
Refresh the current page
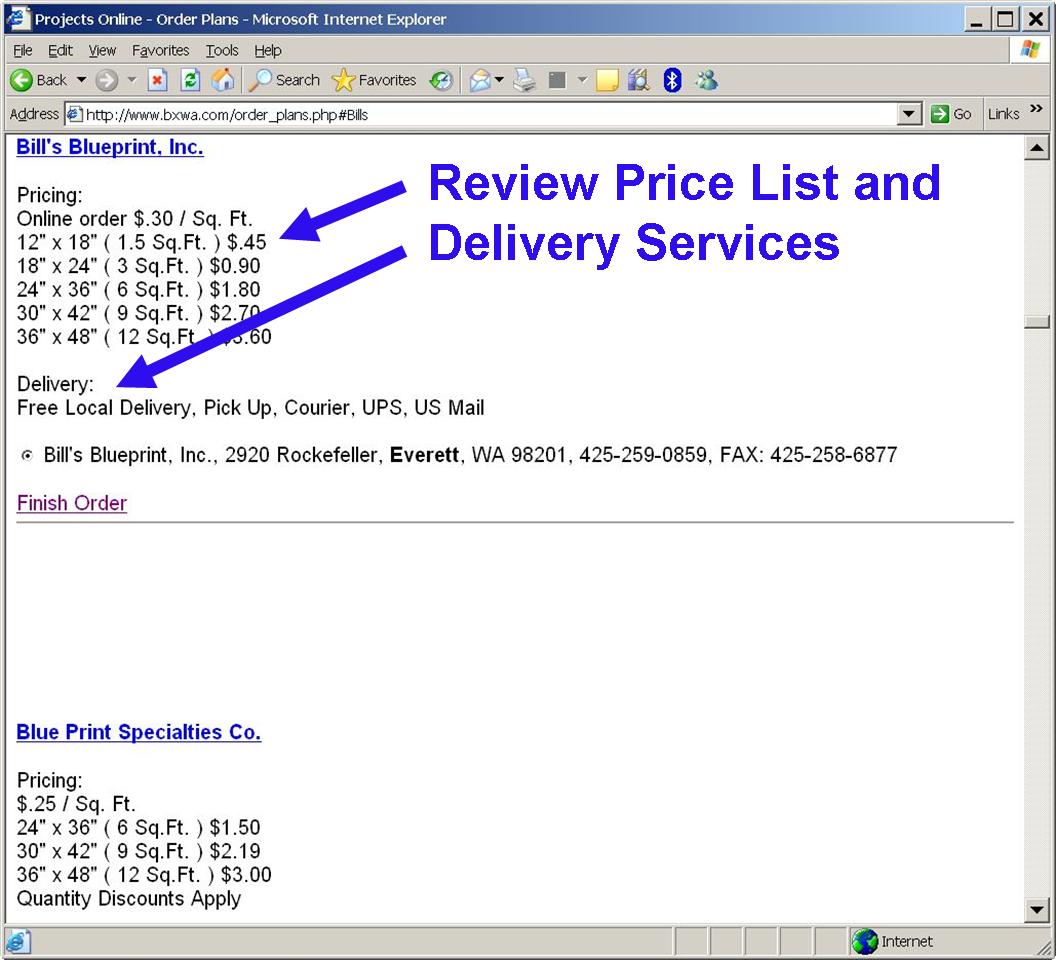191,81
